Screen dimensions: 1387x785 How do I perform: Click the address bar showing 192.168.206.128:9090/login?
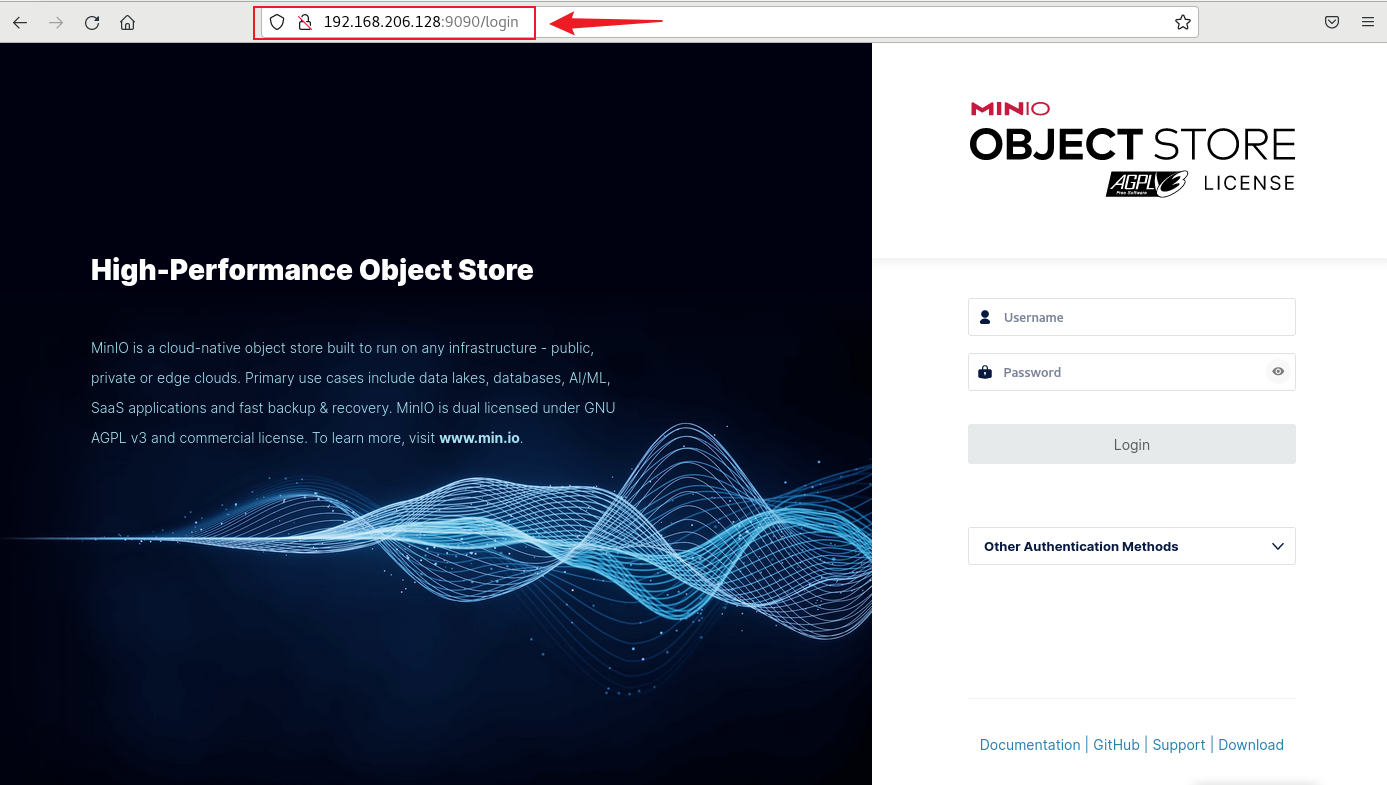[730, 22]
